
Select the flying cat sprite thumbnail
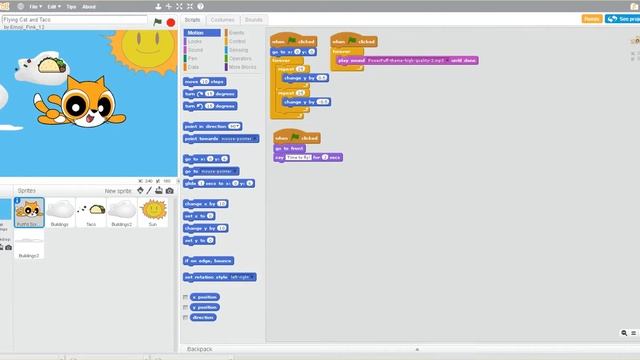[x=29, y=213]
